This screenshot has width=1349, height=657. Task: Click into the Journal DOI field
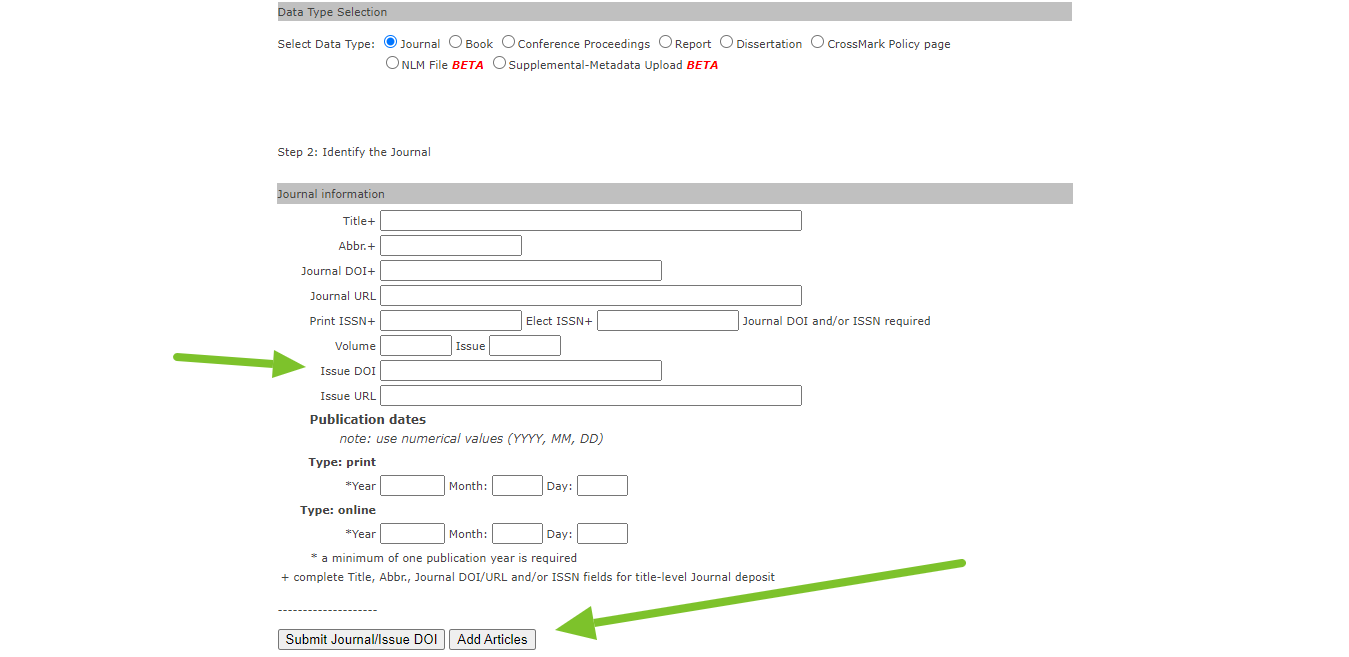[520, 271]
